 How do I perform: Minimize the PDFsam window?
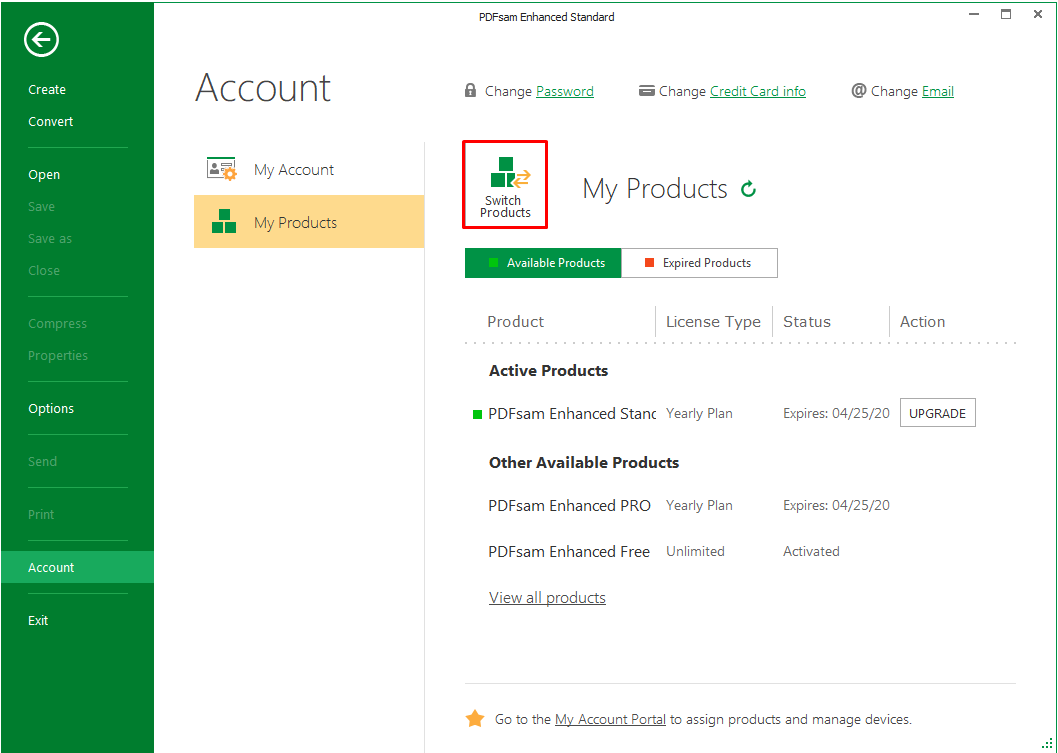[x=974, y=14]
